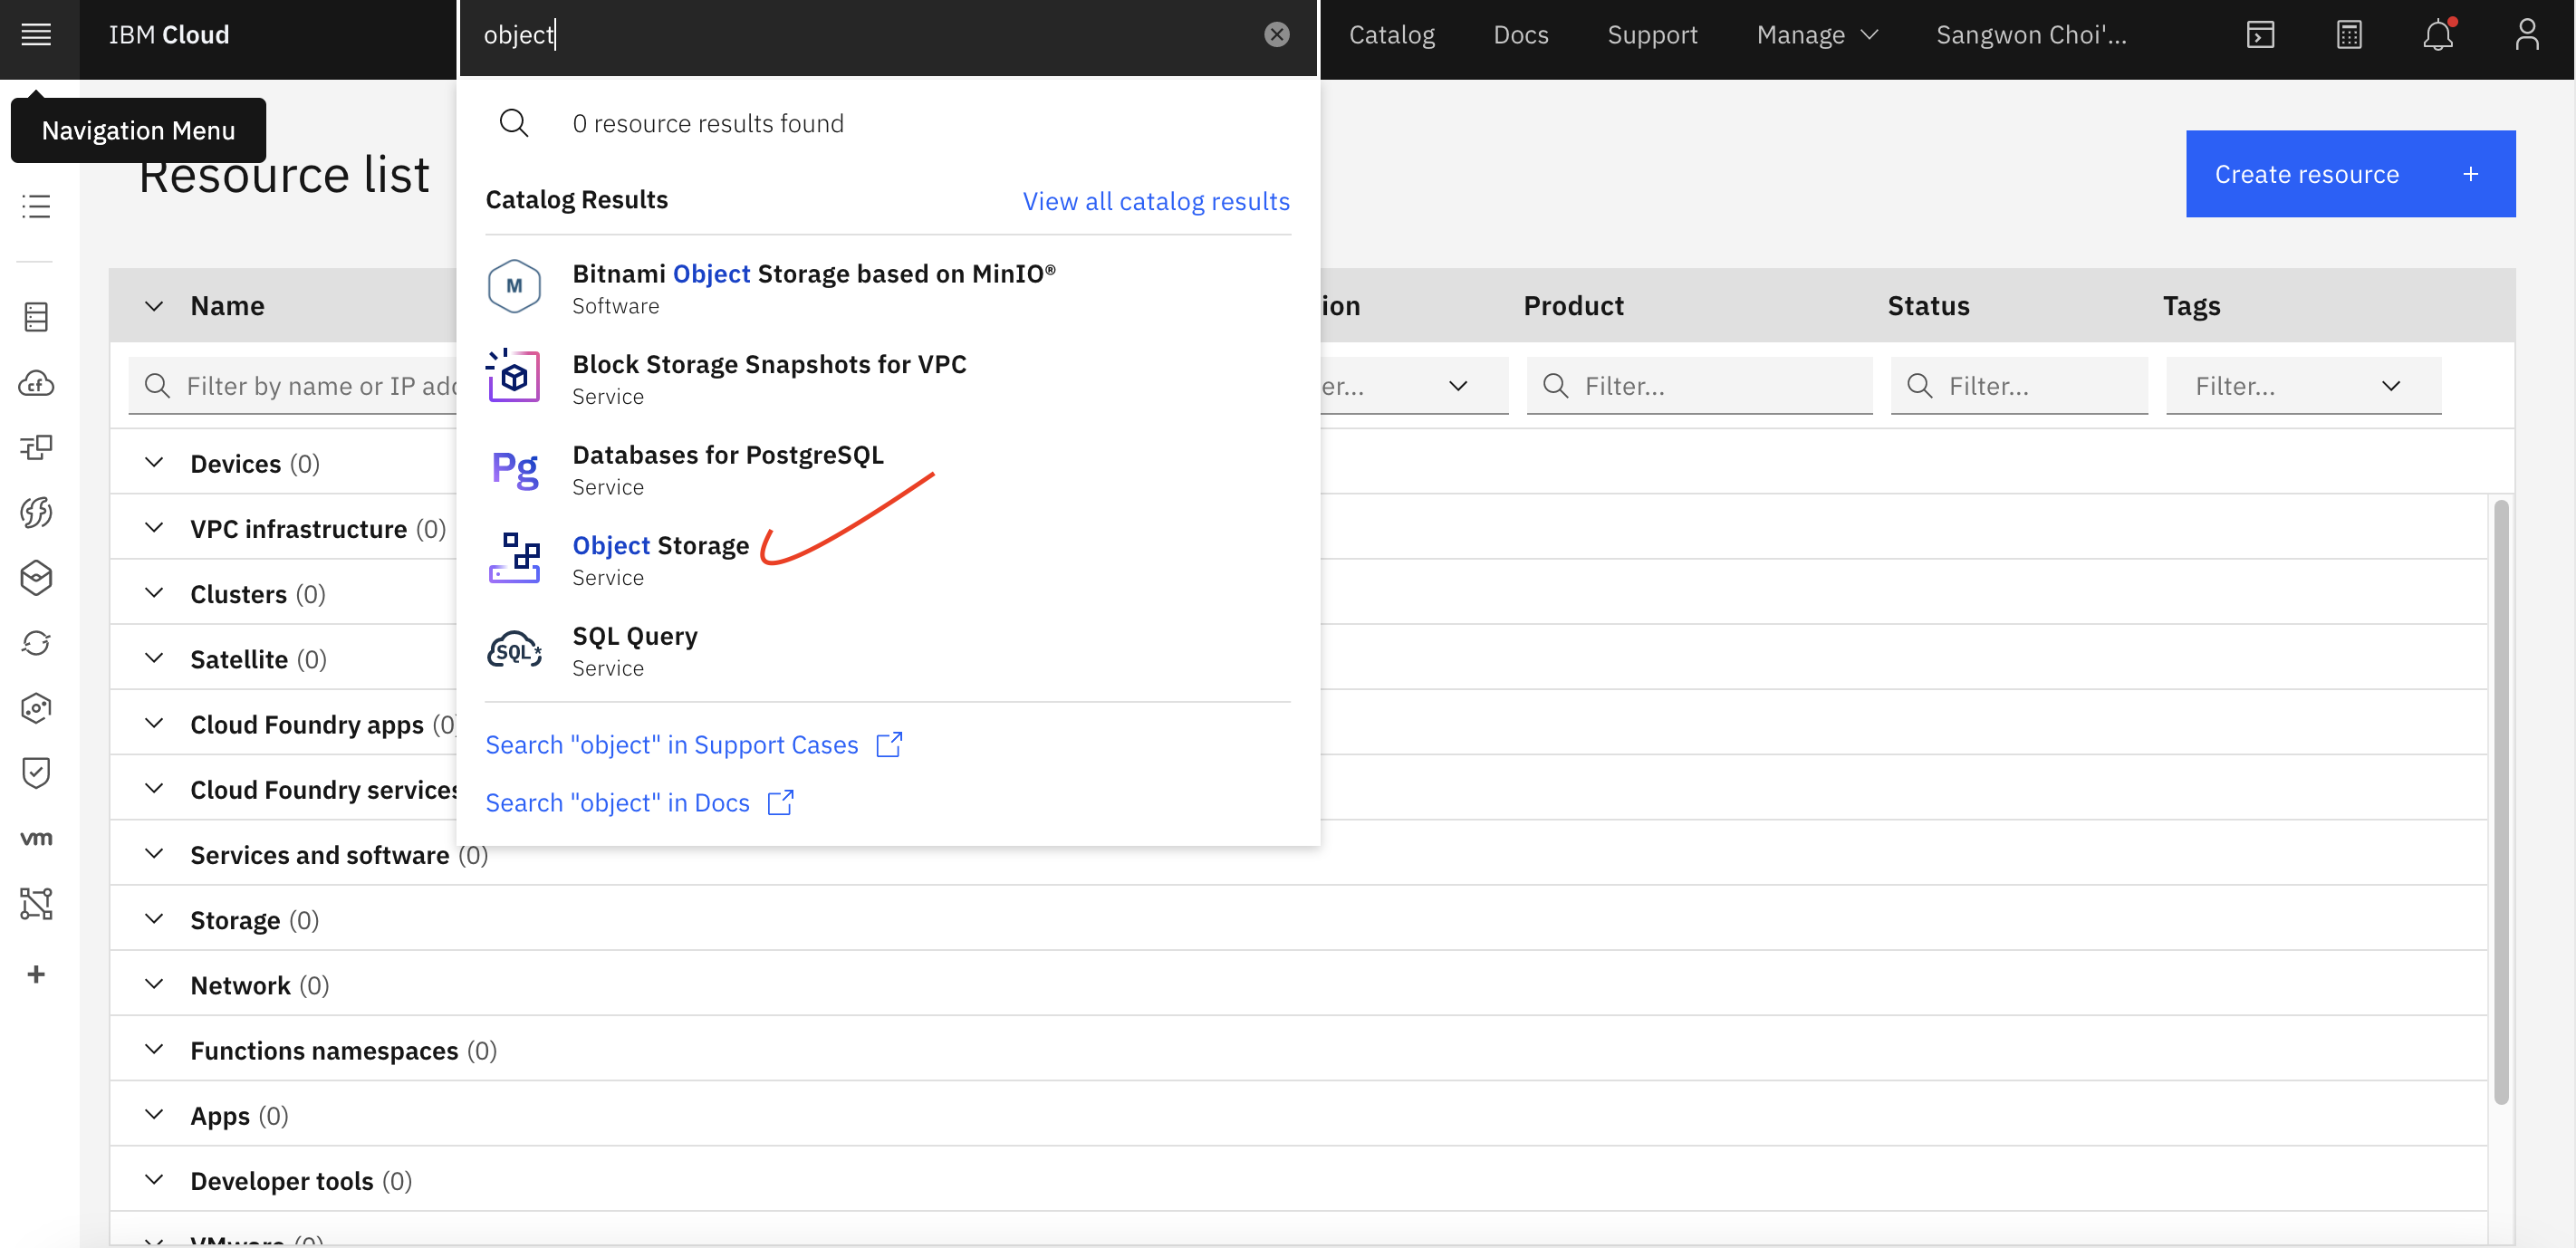This screenshot has width=2576, height=1248.
Task: Select Object Storage catalog result
Action: point(660,546)
